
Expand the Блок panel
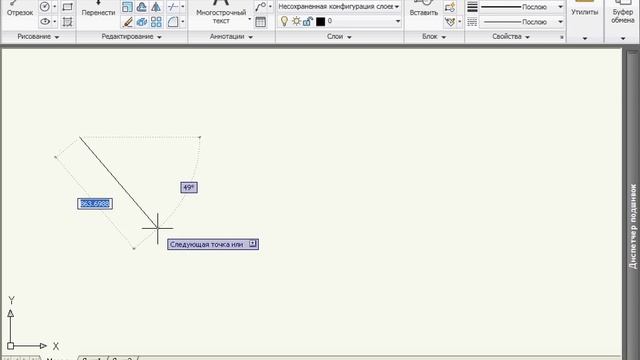pos(434,37)
